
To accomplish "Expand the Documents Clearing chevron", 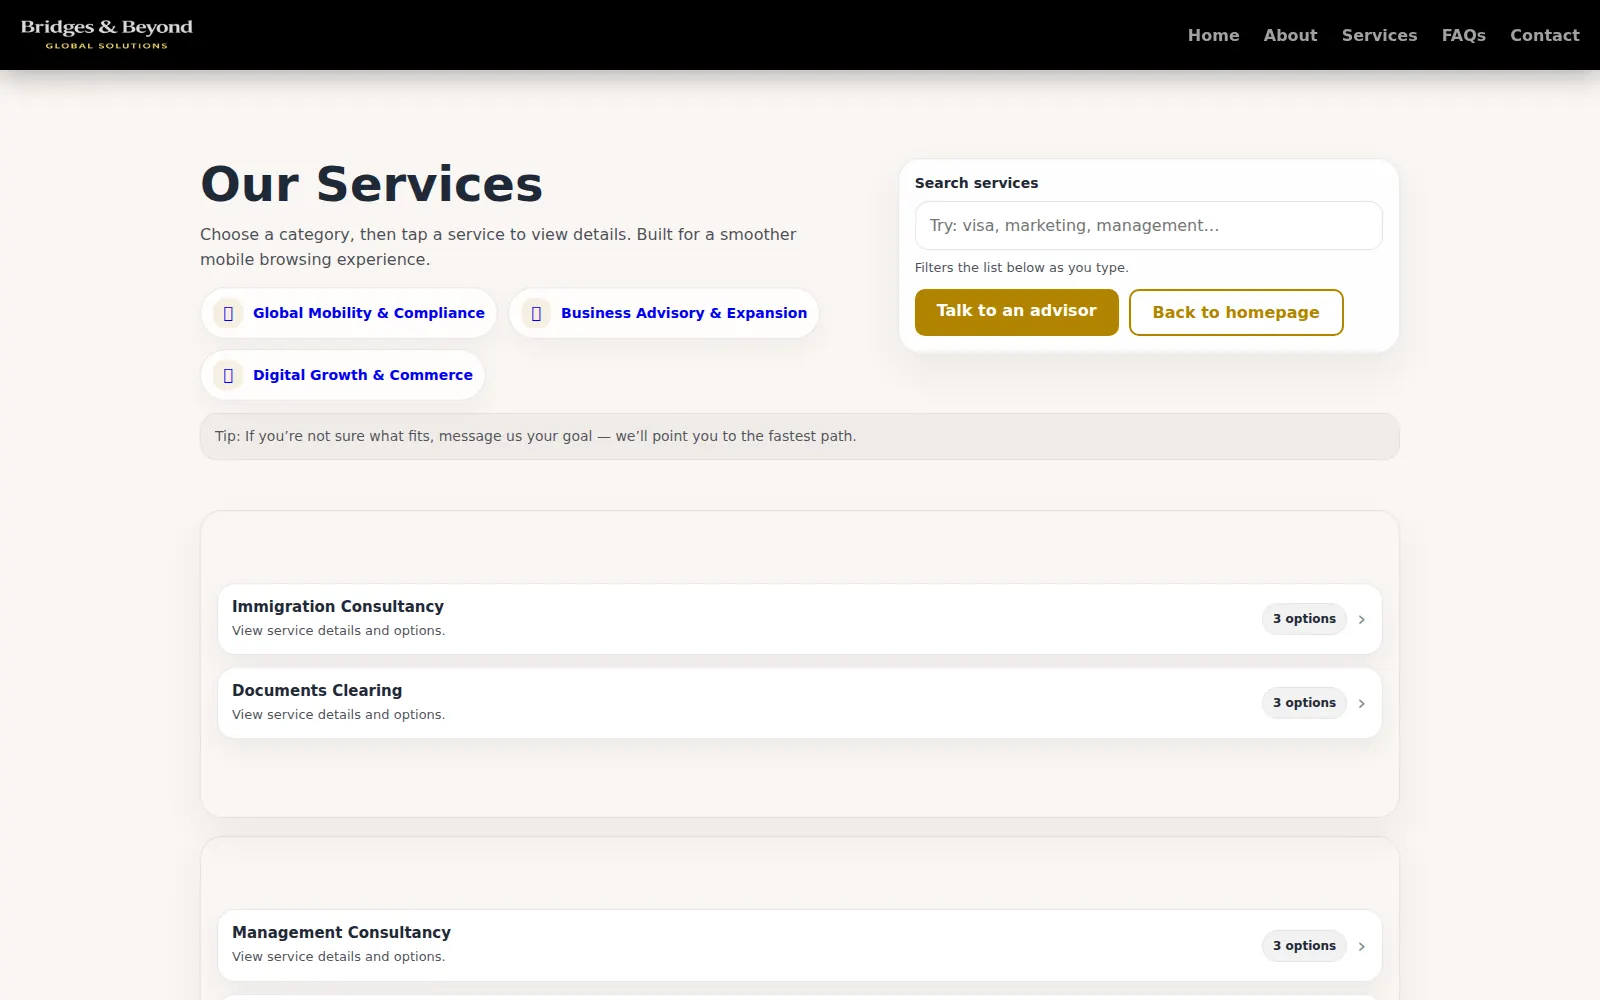I will coord(1361,704).
